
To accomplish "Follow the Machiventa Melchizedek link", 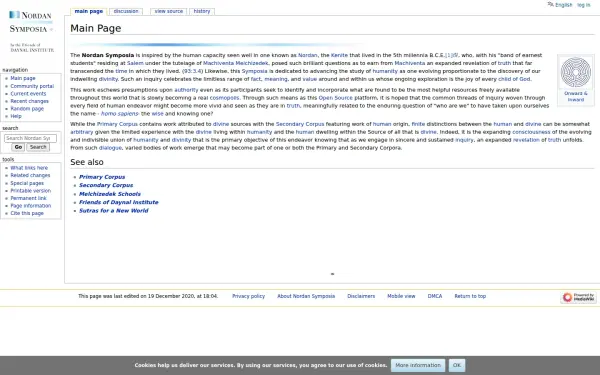I will point(236,63).
